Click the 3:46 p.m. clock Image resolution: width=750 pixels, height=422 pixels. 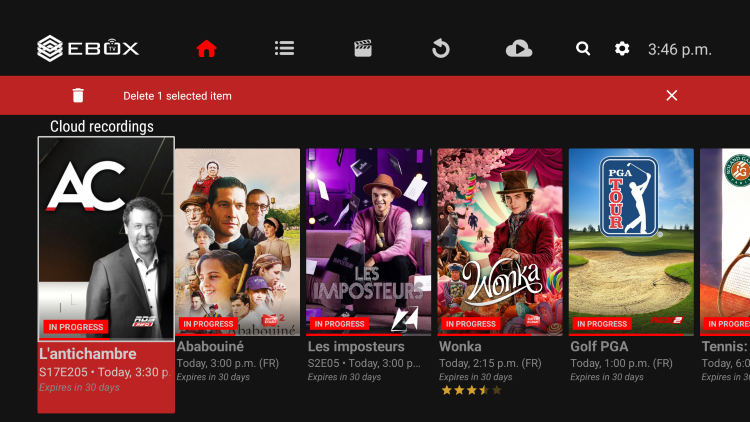tap(680, 48)
